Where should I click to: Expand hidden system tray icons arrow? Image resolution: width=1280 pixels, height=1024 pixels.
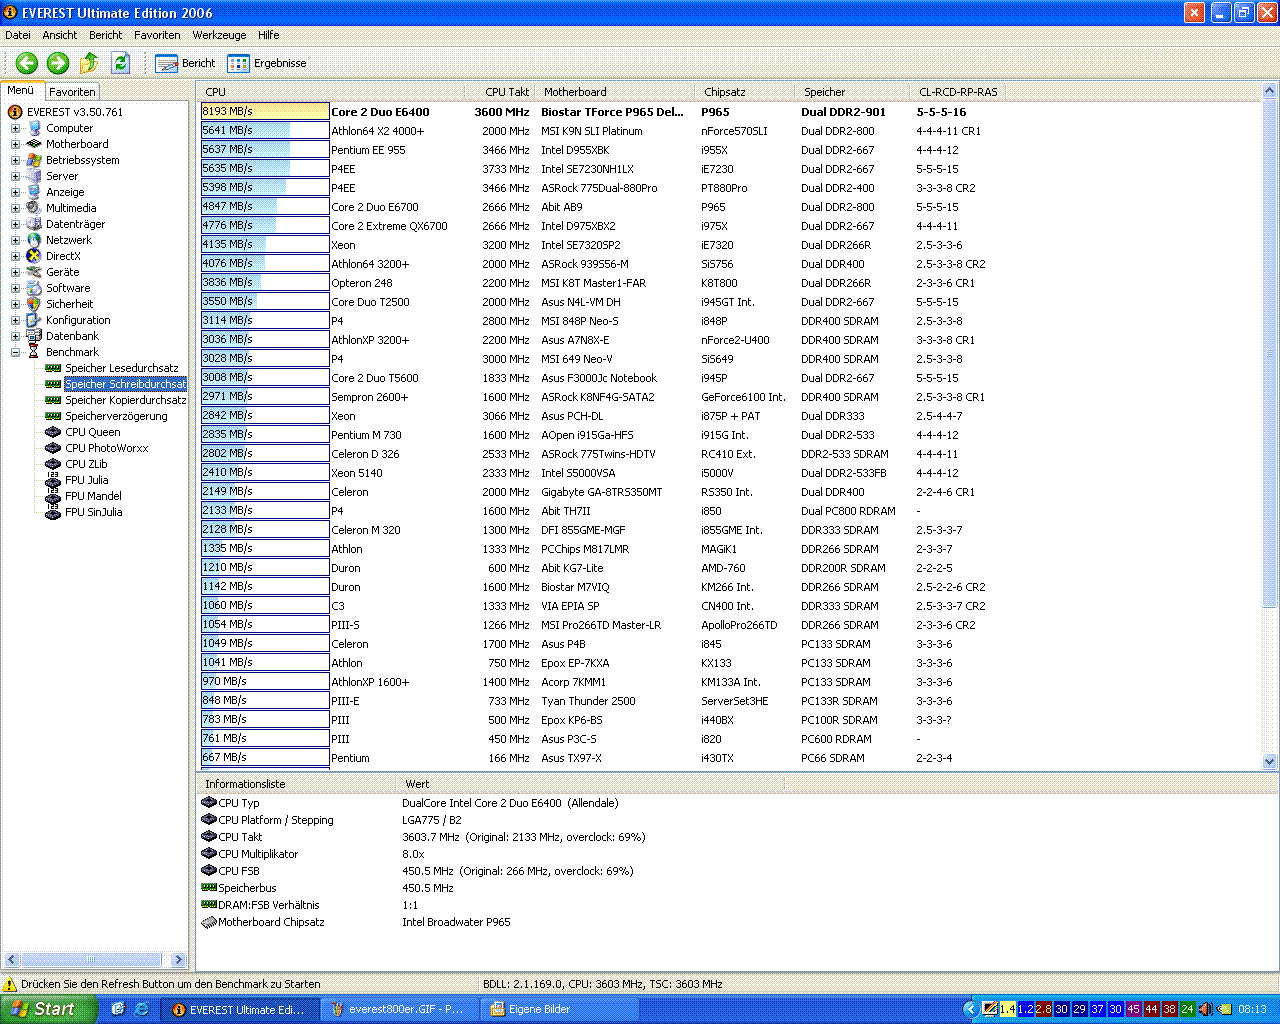coord(970,1009)
